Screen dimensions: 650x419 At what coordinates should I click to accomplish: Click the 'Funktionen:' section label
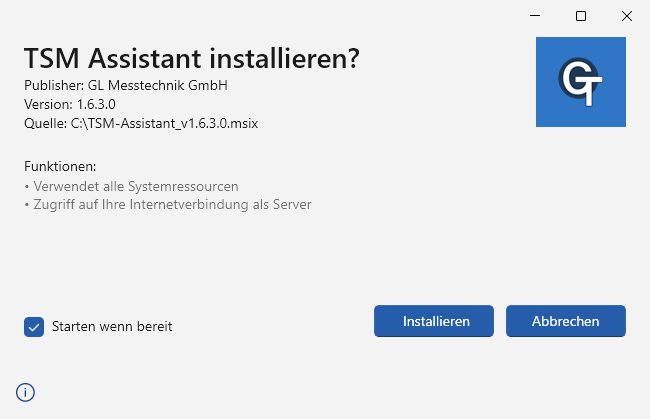(x=60, y=166)
